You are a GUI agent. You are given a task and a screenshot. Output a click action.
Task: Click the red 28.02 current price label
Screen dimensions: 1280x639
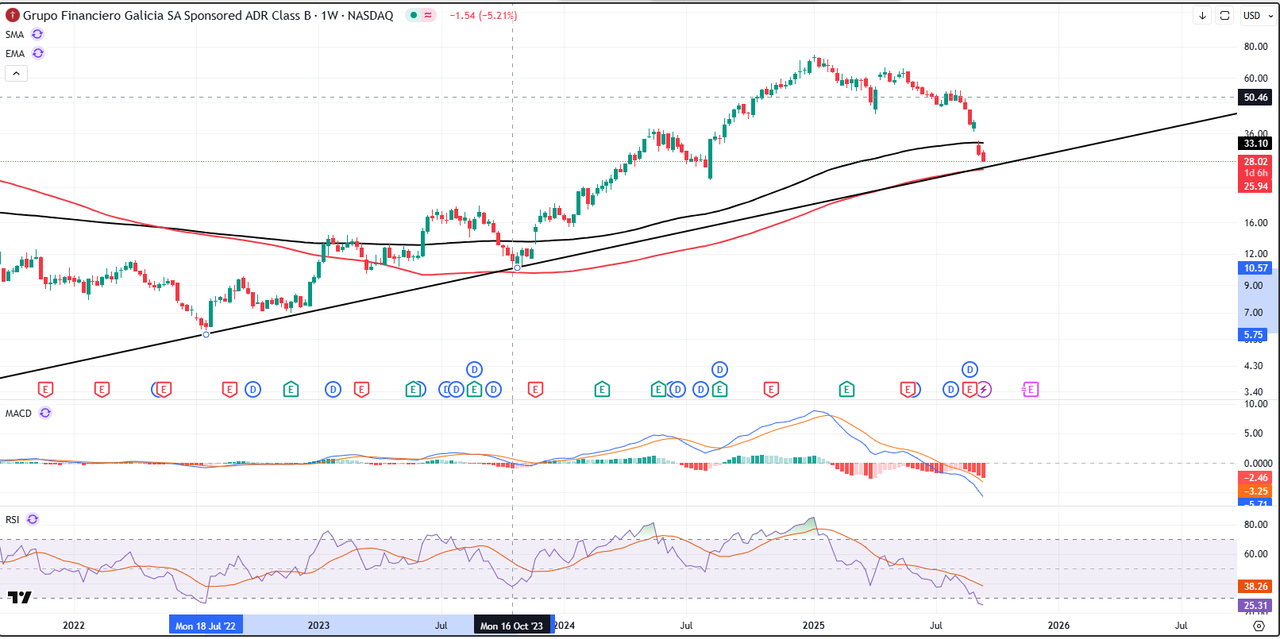1254,161
